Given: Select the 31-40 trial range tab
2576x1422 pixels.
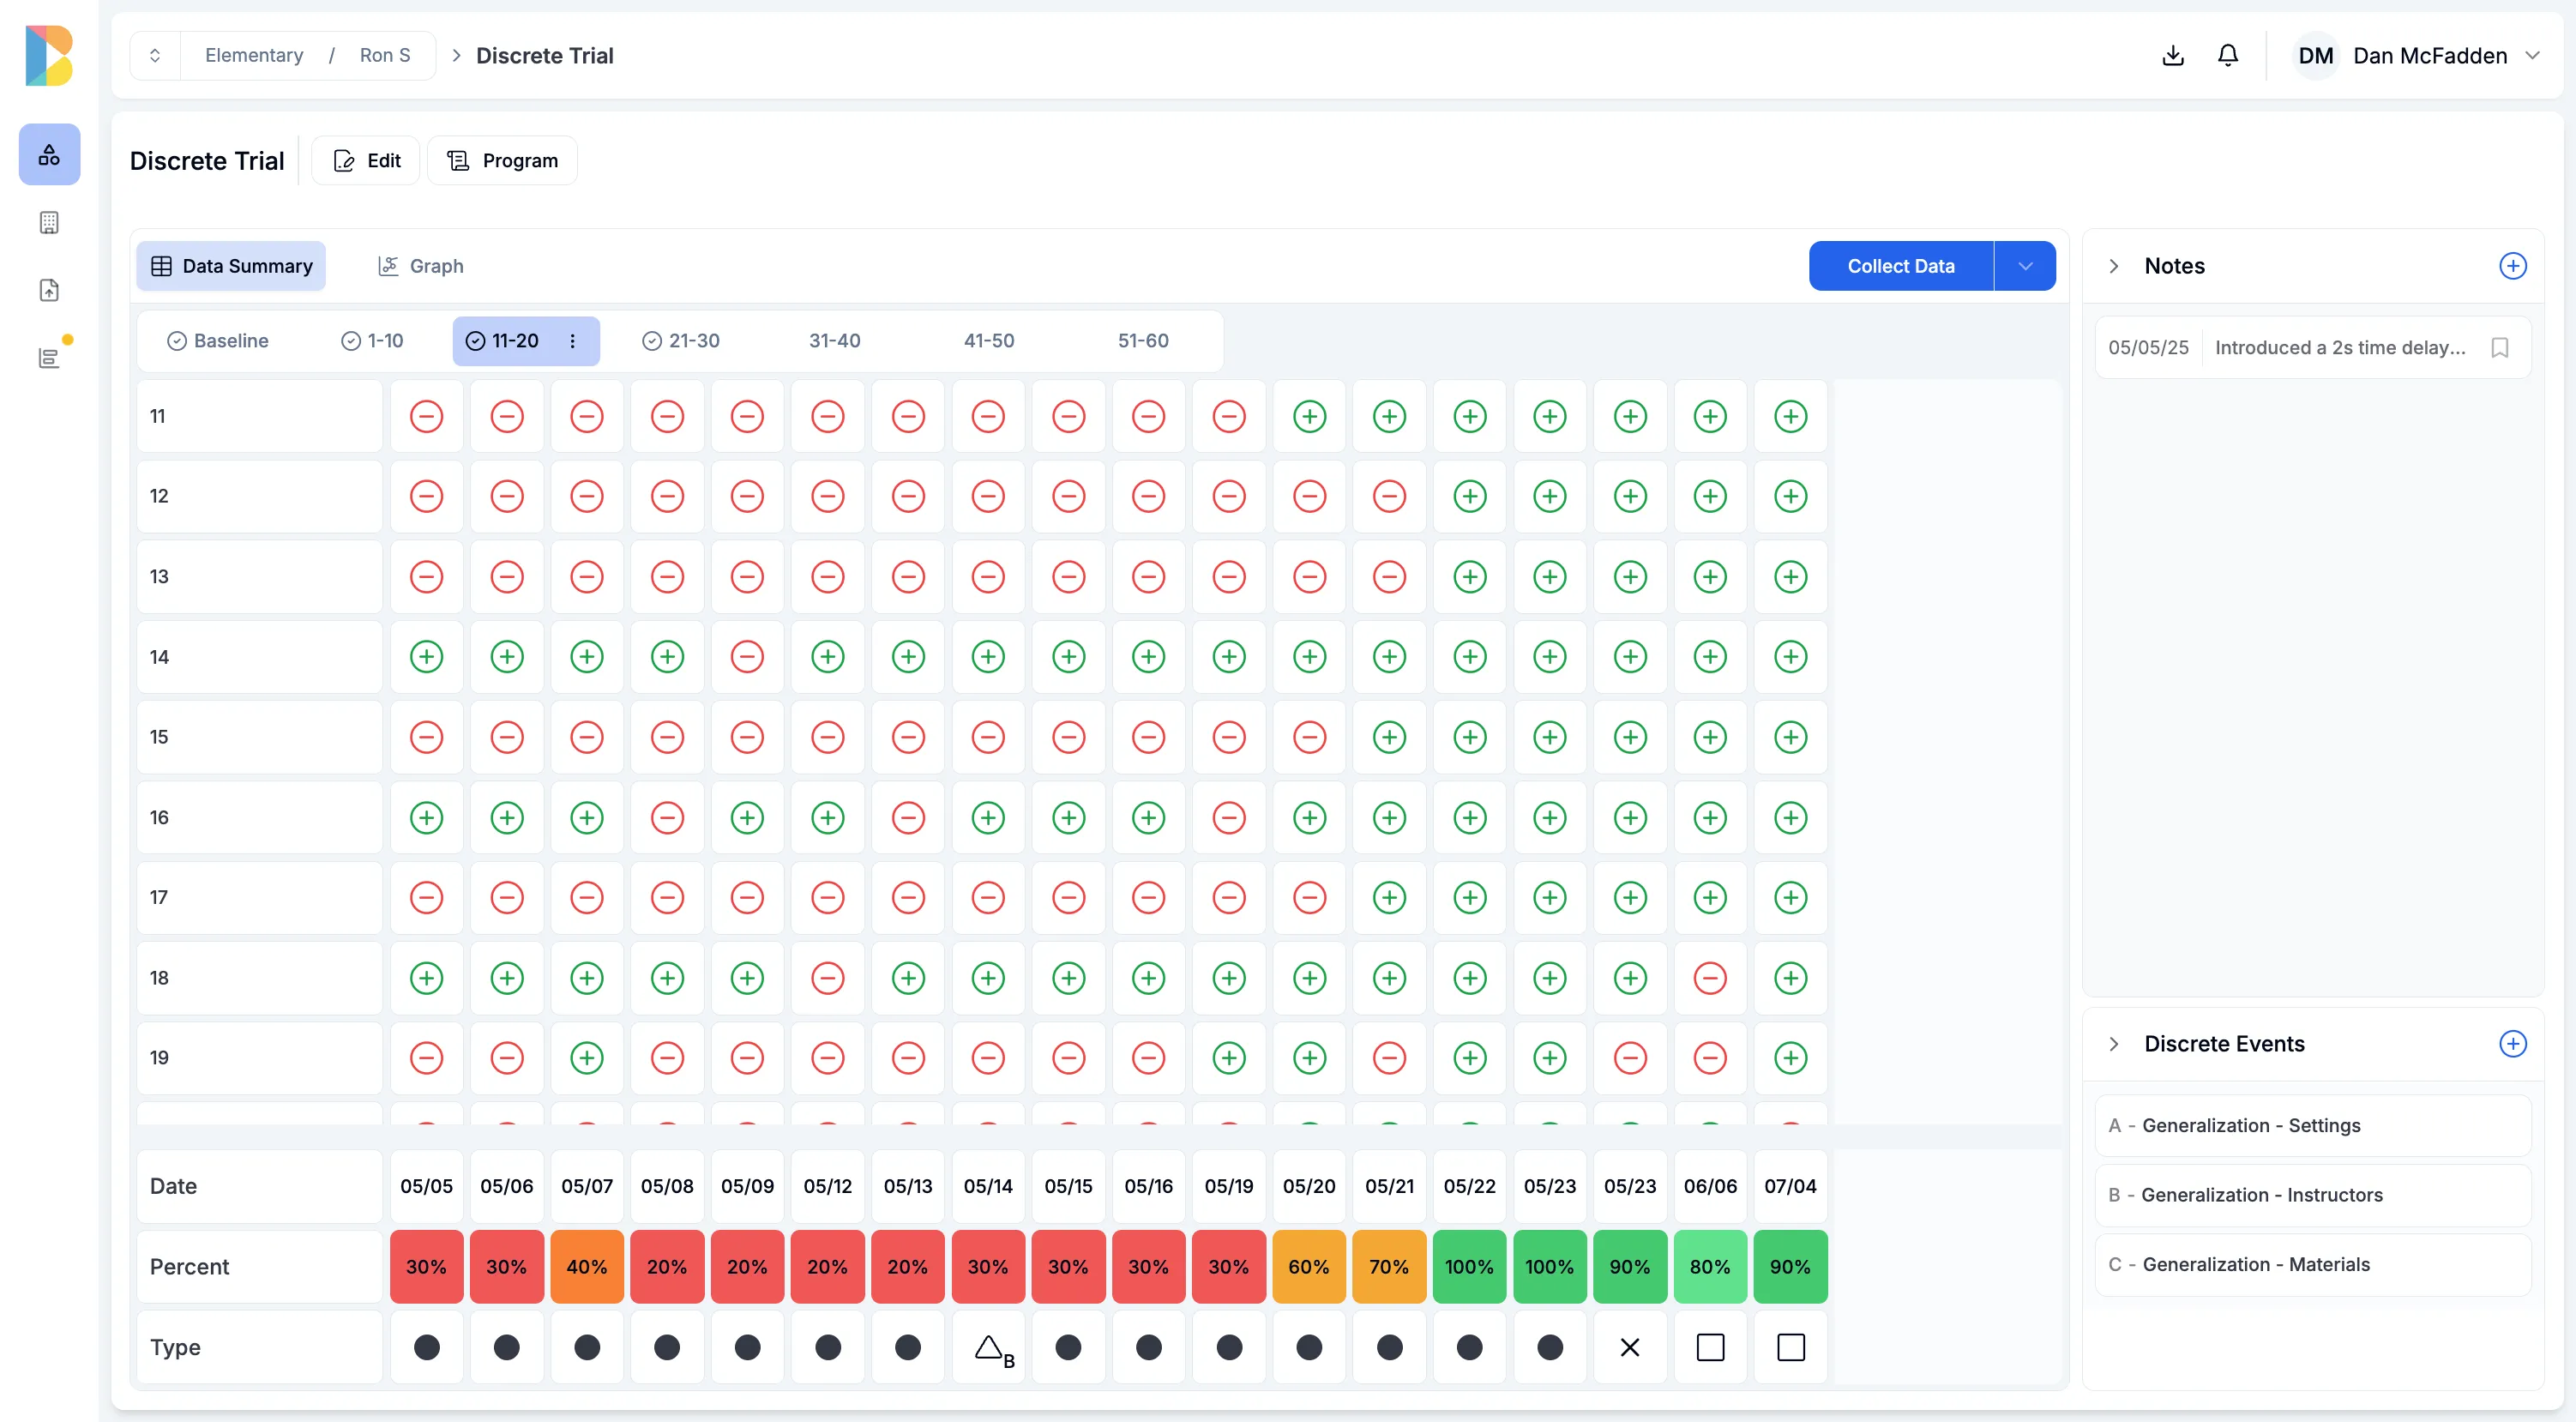Looking at the screenshot, I should tap(835, 341).
